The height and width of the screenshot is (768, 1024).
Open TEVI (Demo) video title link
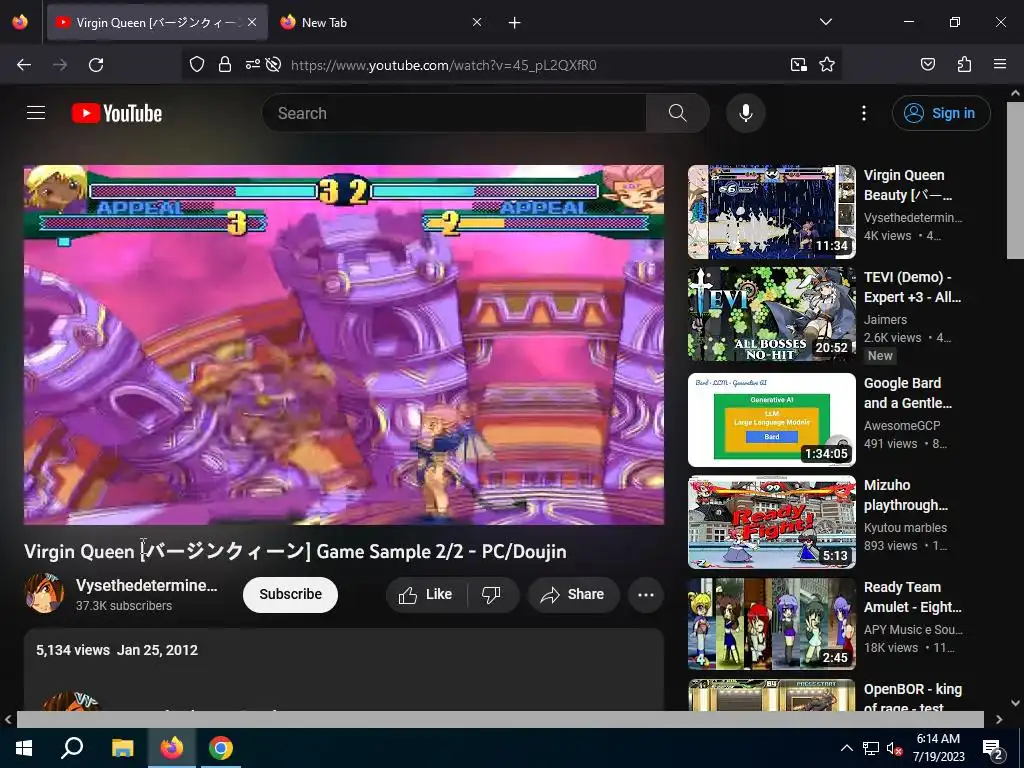click(x=912, y=287)
